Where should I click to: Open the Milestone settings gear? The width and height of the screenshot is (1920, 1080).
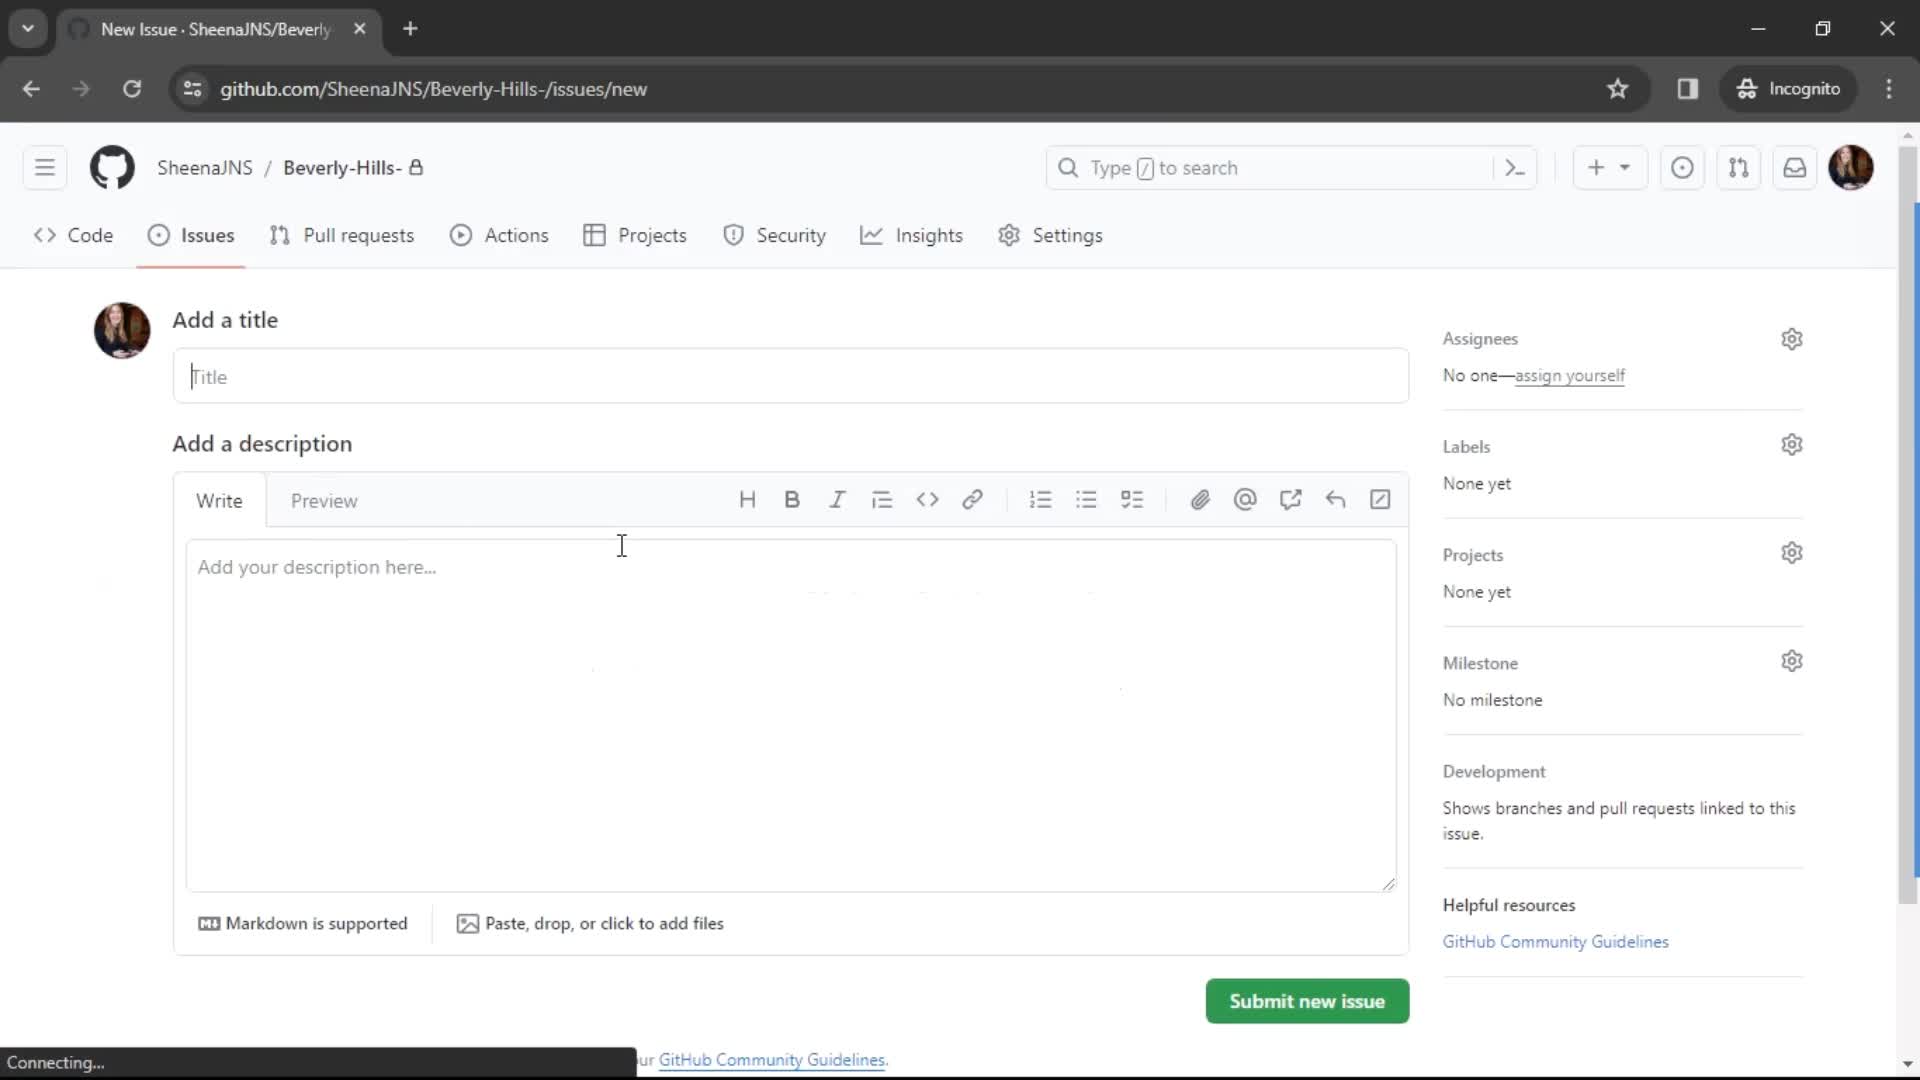[1796, 663]
